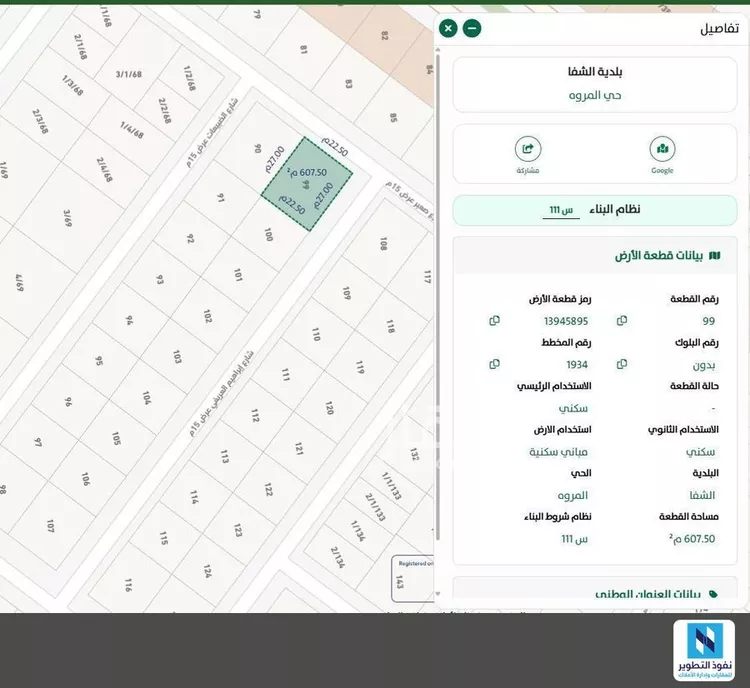
Task: Copy the block number value بدون
Action: pos(622,365)
